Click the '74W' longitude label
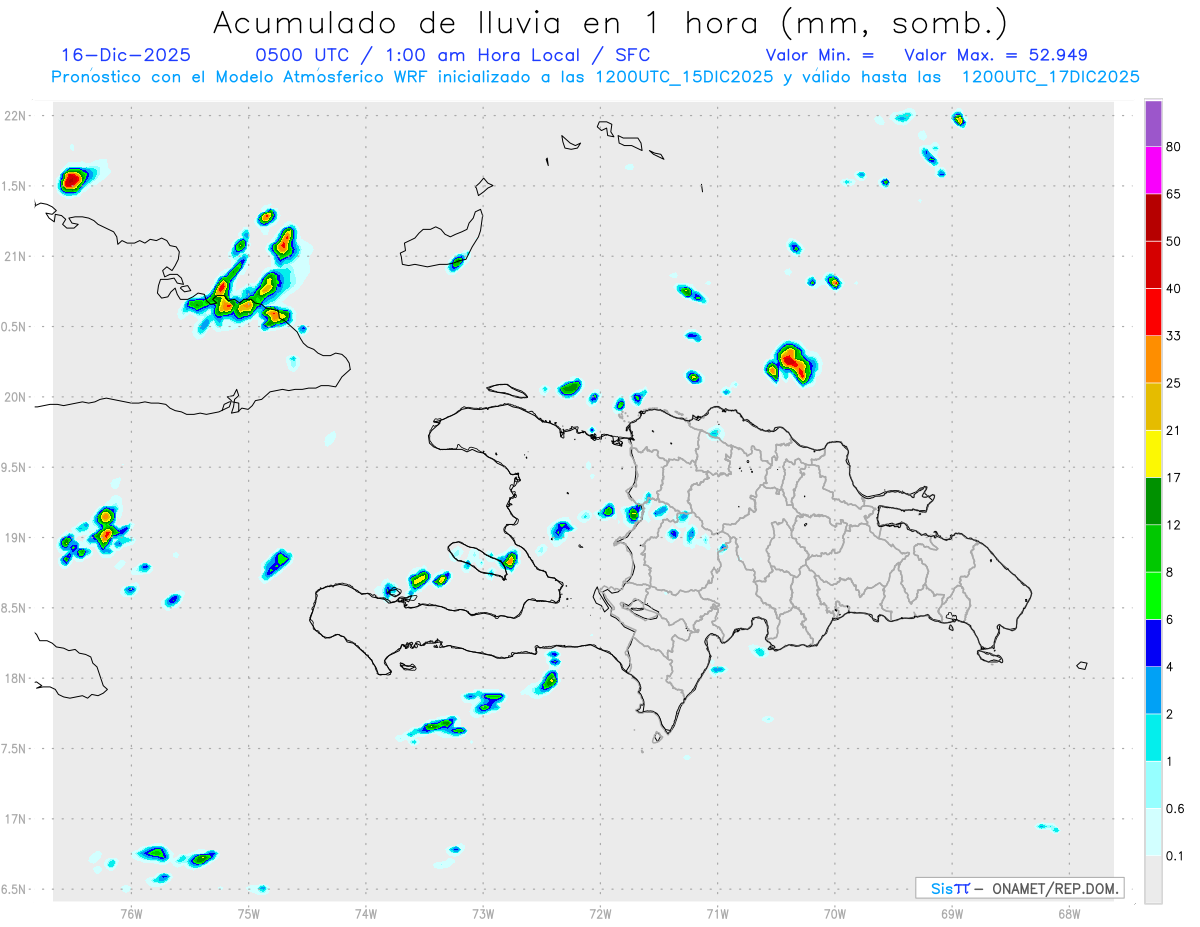Image resolution: width=1200 pixels, height=927 pixels. coord(366,914)
